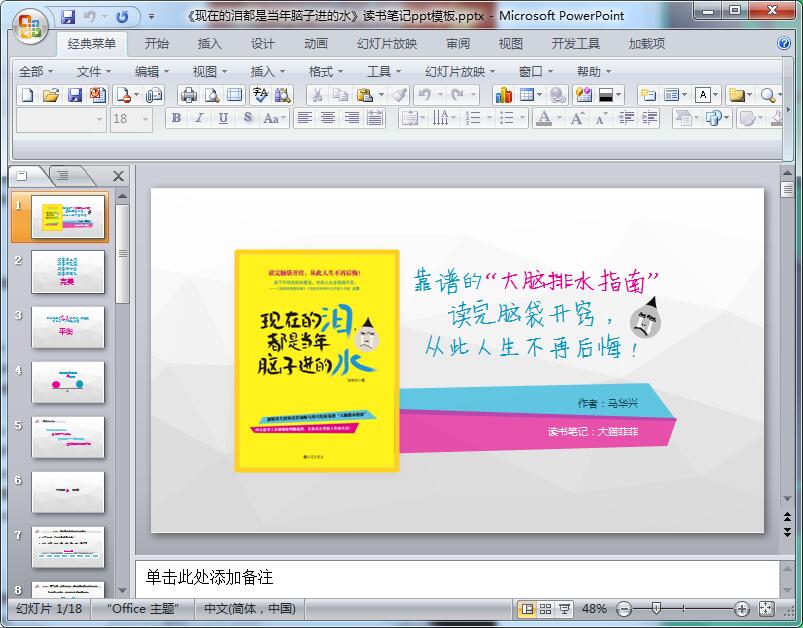Switch to Slide Sorter view in status bar
The height and width of the screenshot is (628, 803).
(x=545, y=609)
